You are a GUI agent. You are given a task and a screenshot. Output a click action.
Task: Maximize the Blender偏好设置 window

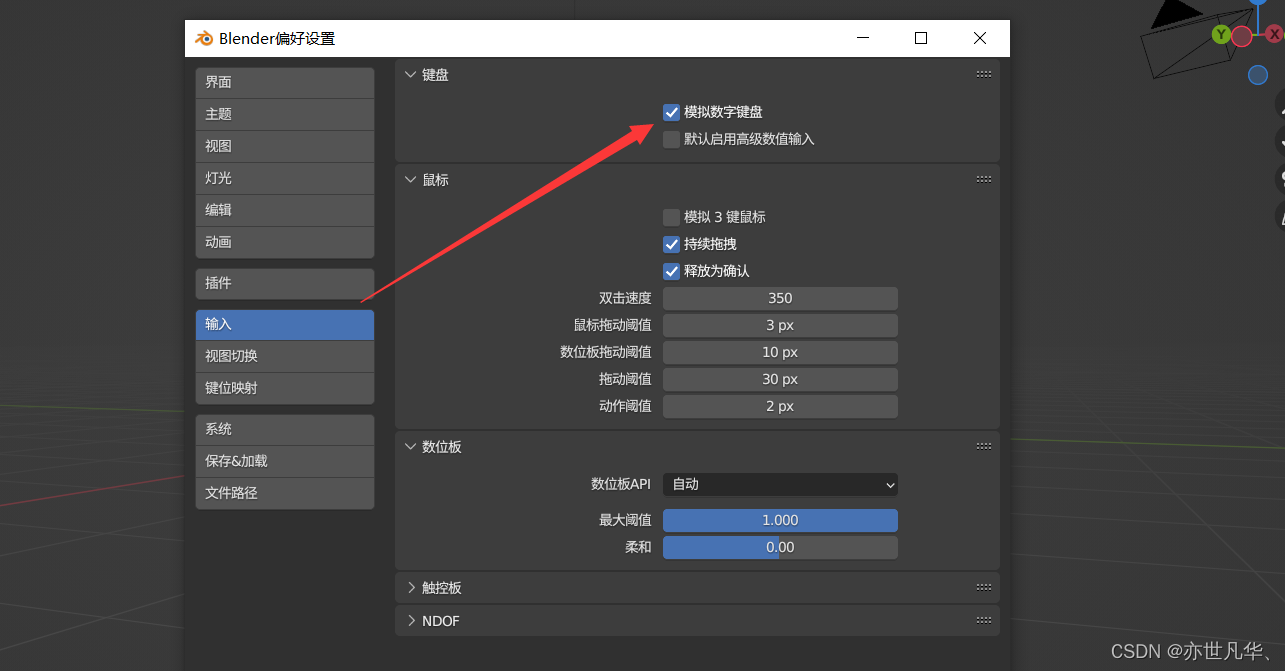[921, 38]
